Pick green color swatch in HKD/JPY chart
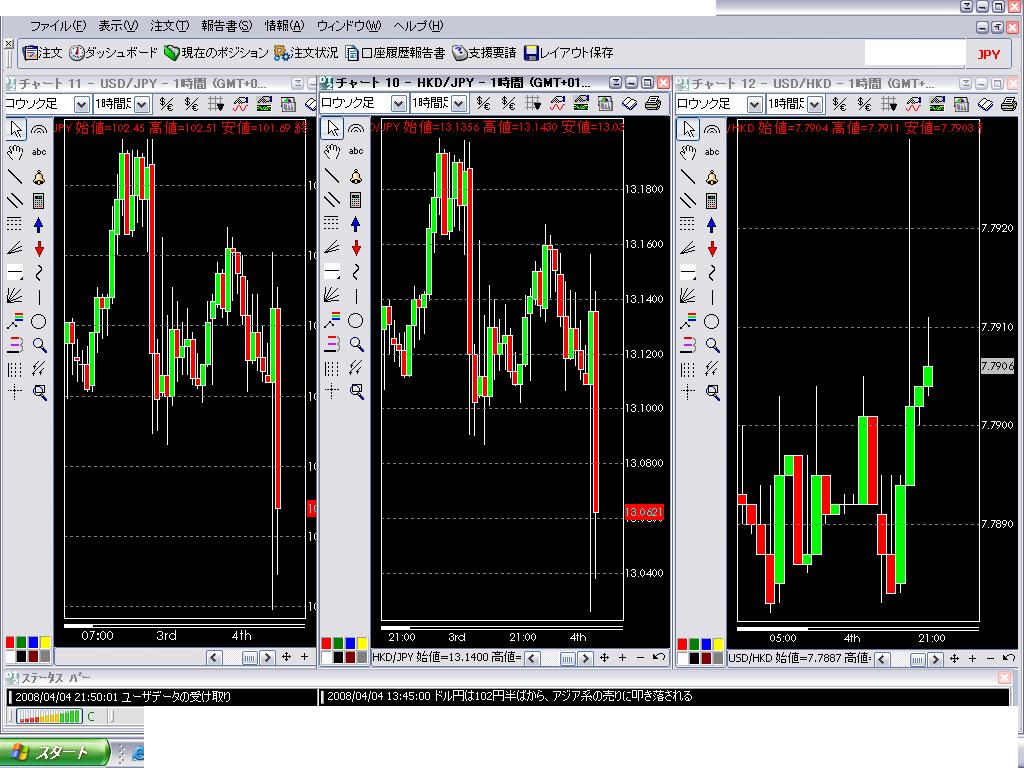 338,643
